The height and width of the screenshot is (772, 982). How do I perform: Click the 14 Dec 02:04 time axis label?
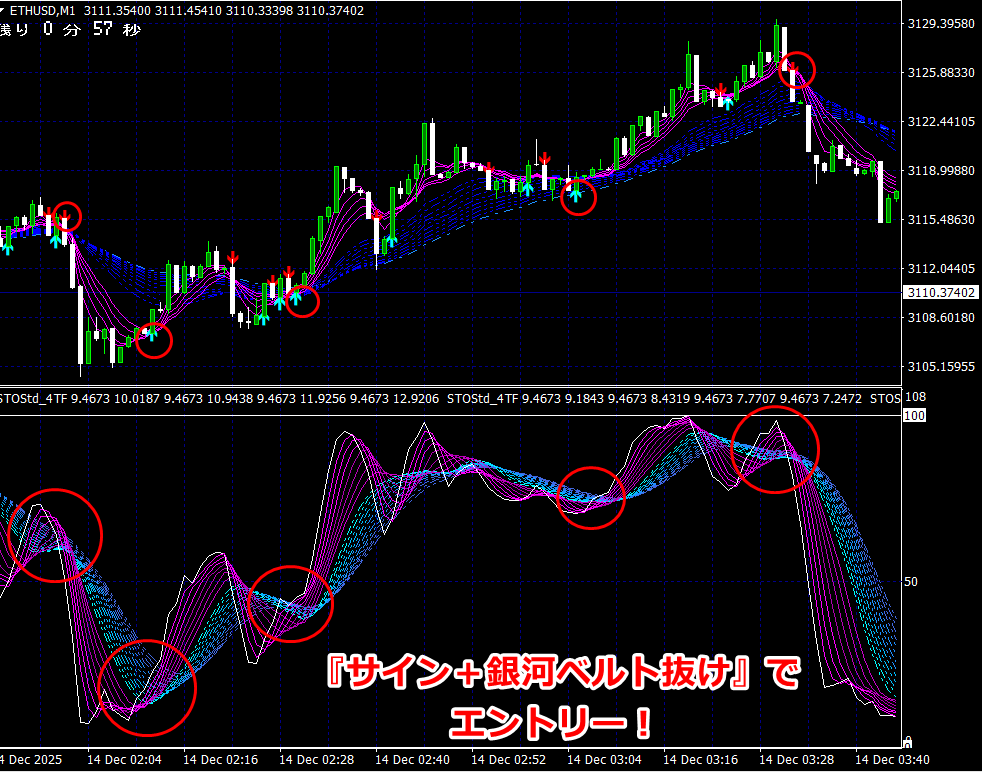125,761
